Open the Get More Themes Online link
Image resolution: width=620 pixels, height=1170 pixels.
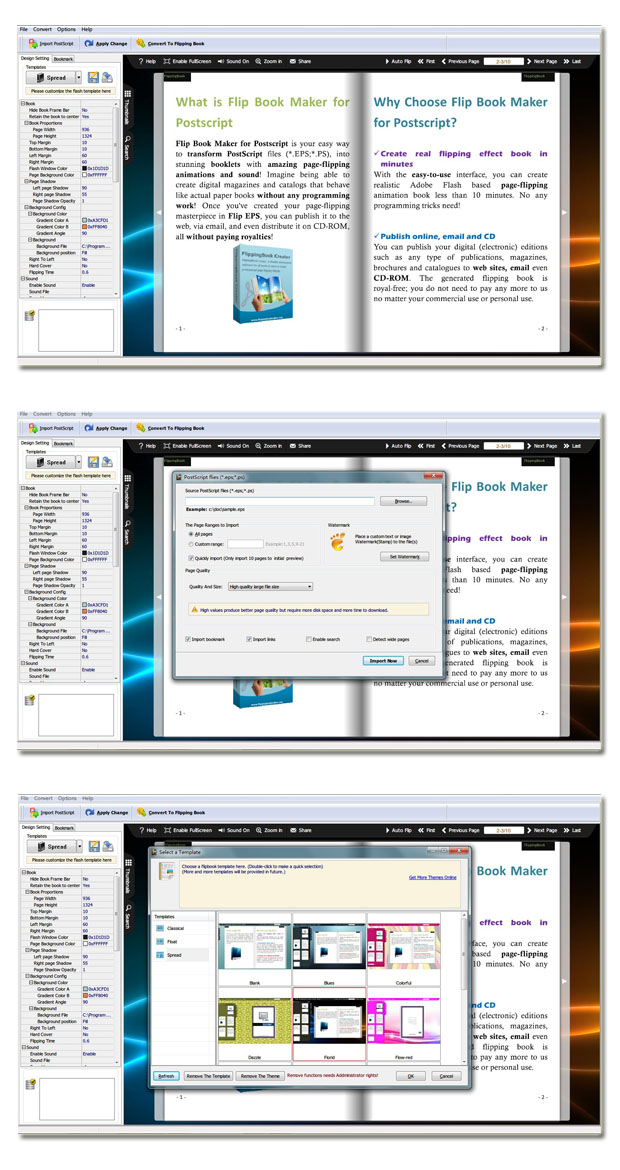coord(432,877)
